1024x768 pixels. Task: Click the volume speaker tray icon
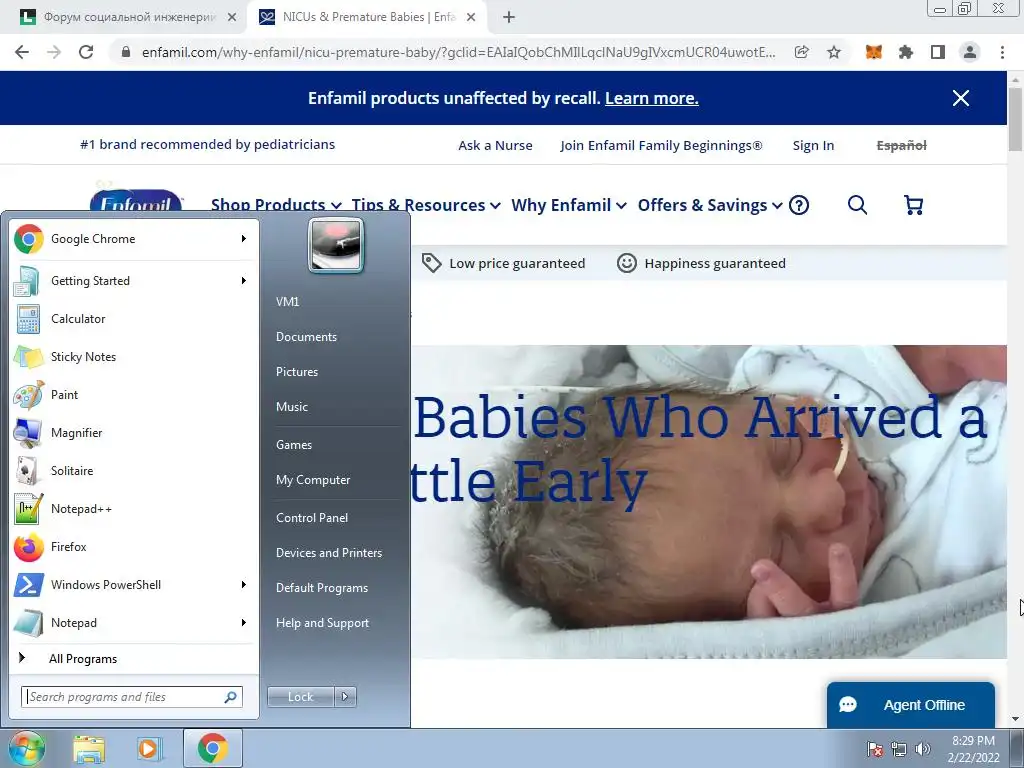tap(923, 749)
